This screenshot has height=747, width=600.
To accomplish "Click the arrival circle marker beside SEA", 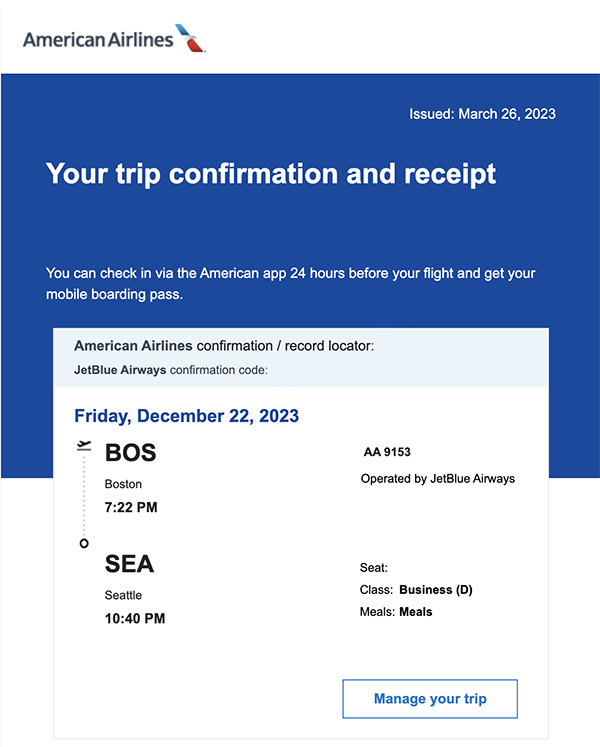I will [84, 543].
